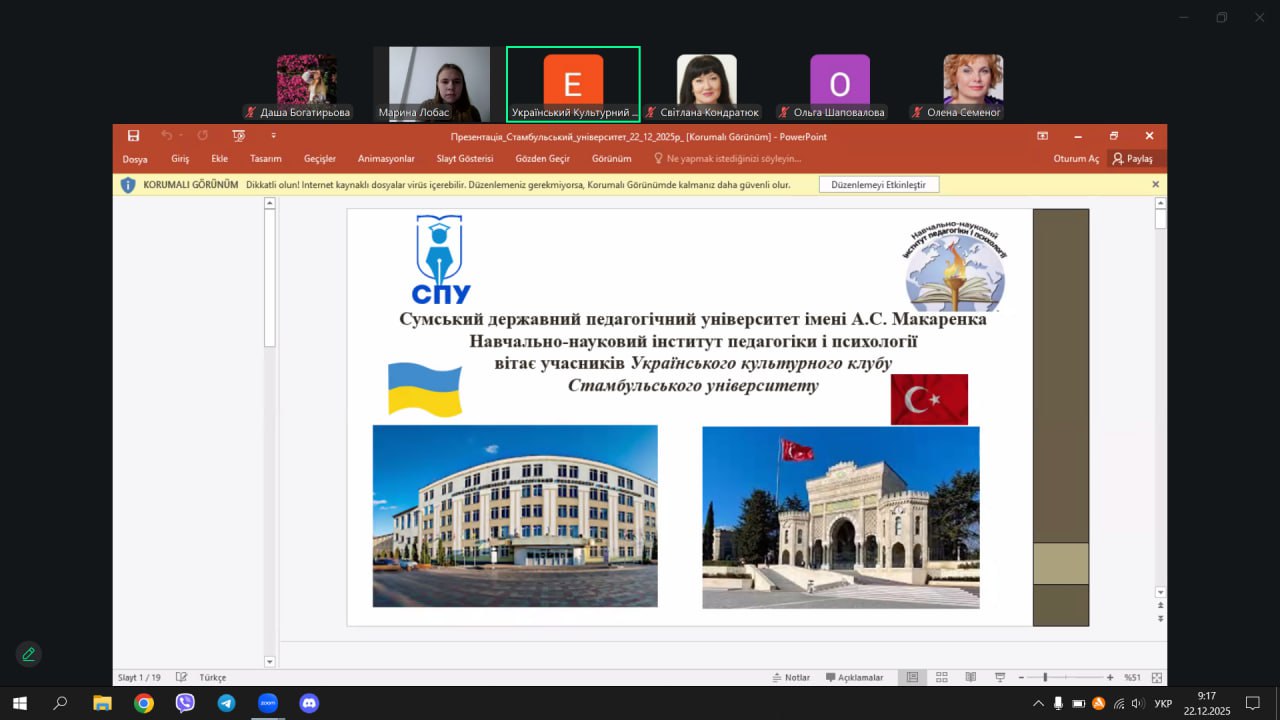1280x720 pixels.
Task: Open the Slayt Gösterisi tab
Action: click(x=464, y=158)
